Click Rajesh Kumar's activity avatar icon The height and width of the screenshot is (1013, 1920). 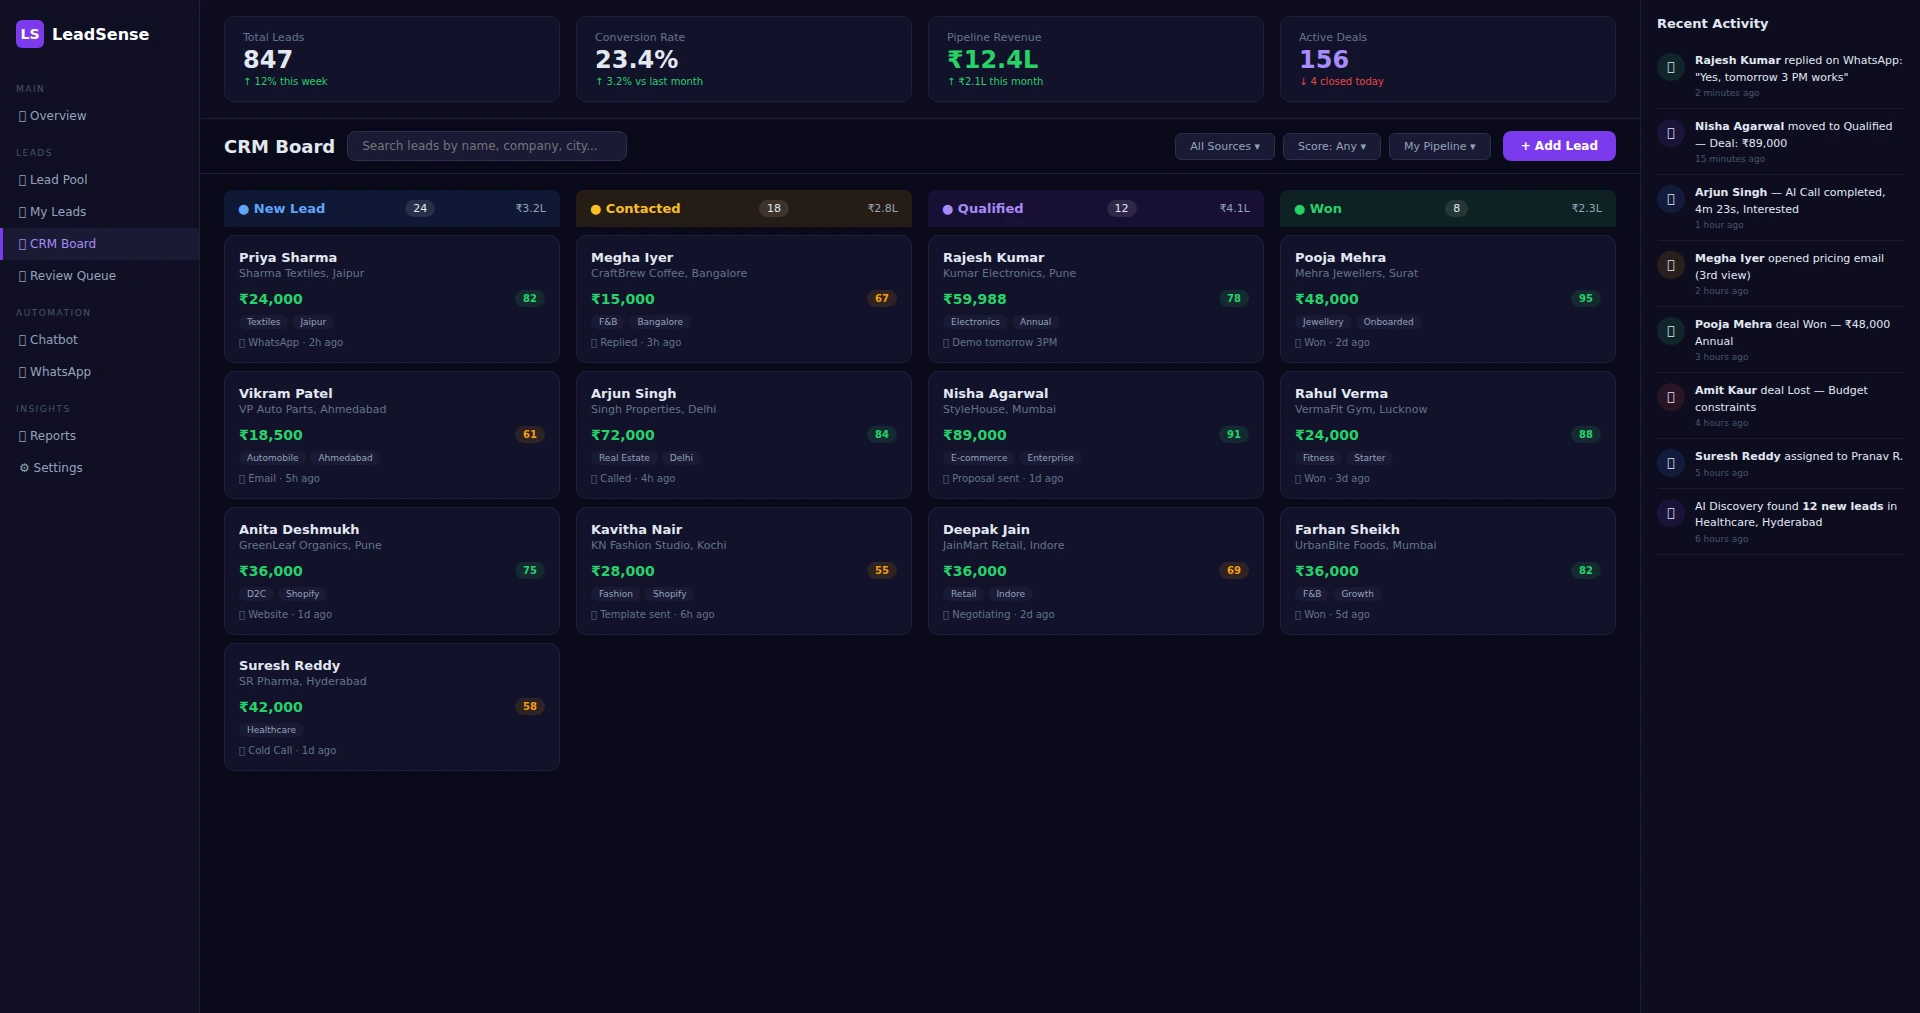point(1670,68)
